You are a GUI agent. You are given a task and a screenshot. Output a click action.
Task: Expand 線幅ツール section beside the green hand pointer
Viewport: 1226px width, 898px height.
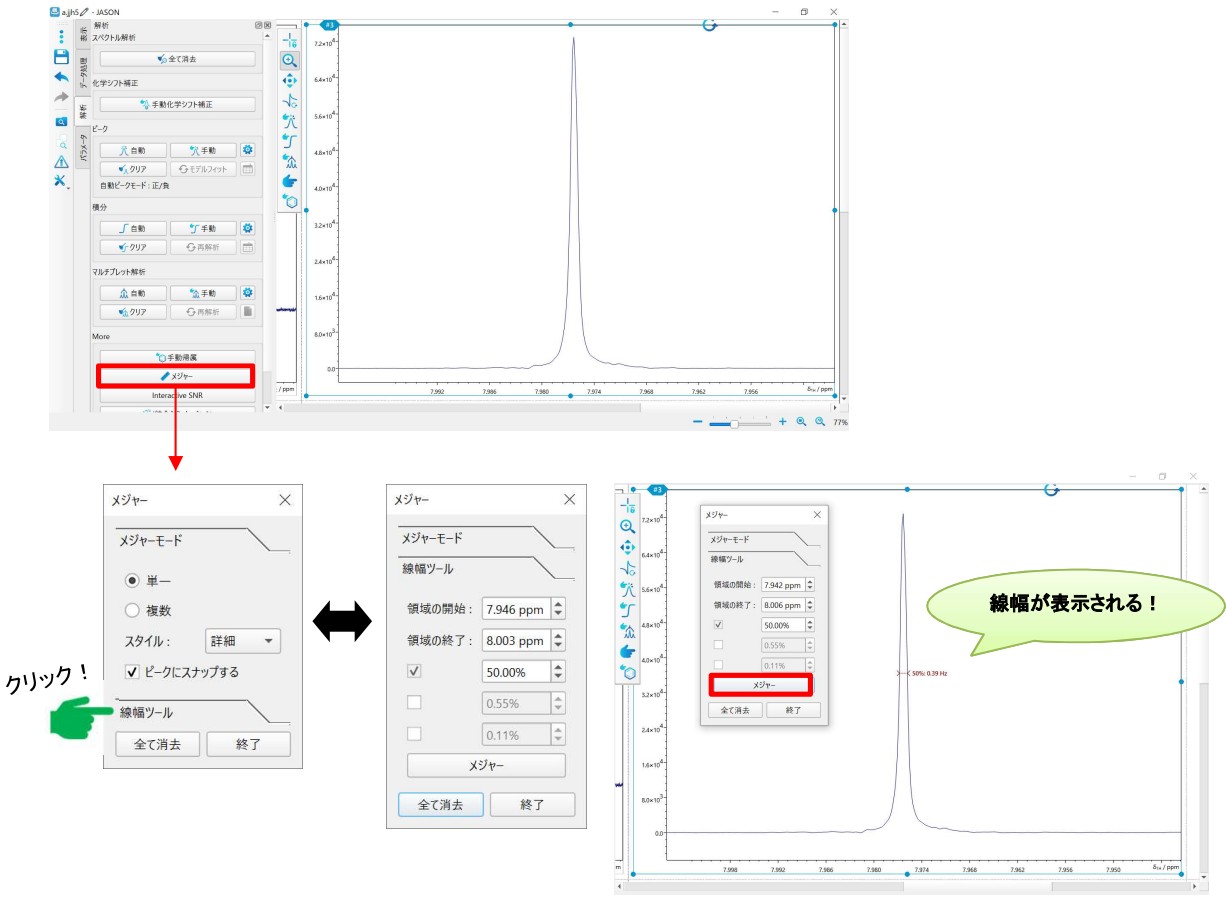(147, 713)
